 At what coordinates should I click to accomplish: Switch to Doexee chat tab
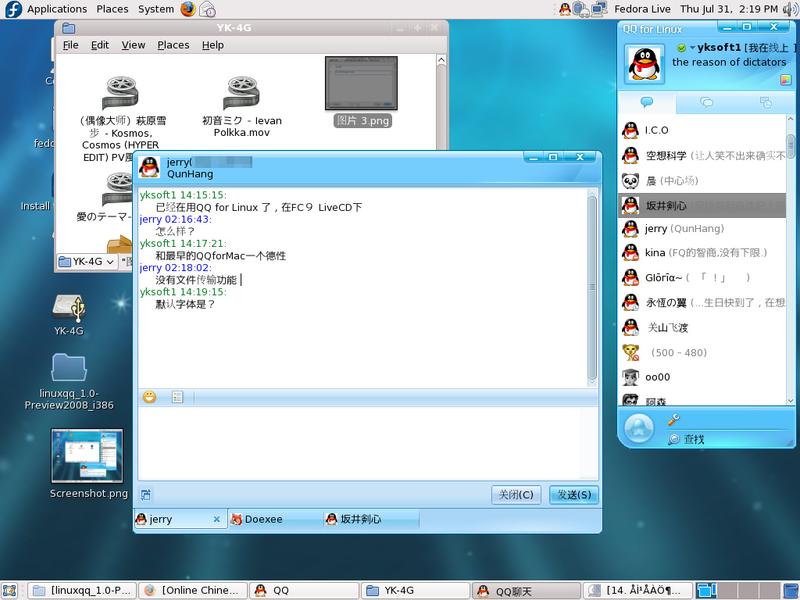276,519
